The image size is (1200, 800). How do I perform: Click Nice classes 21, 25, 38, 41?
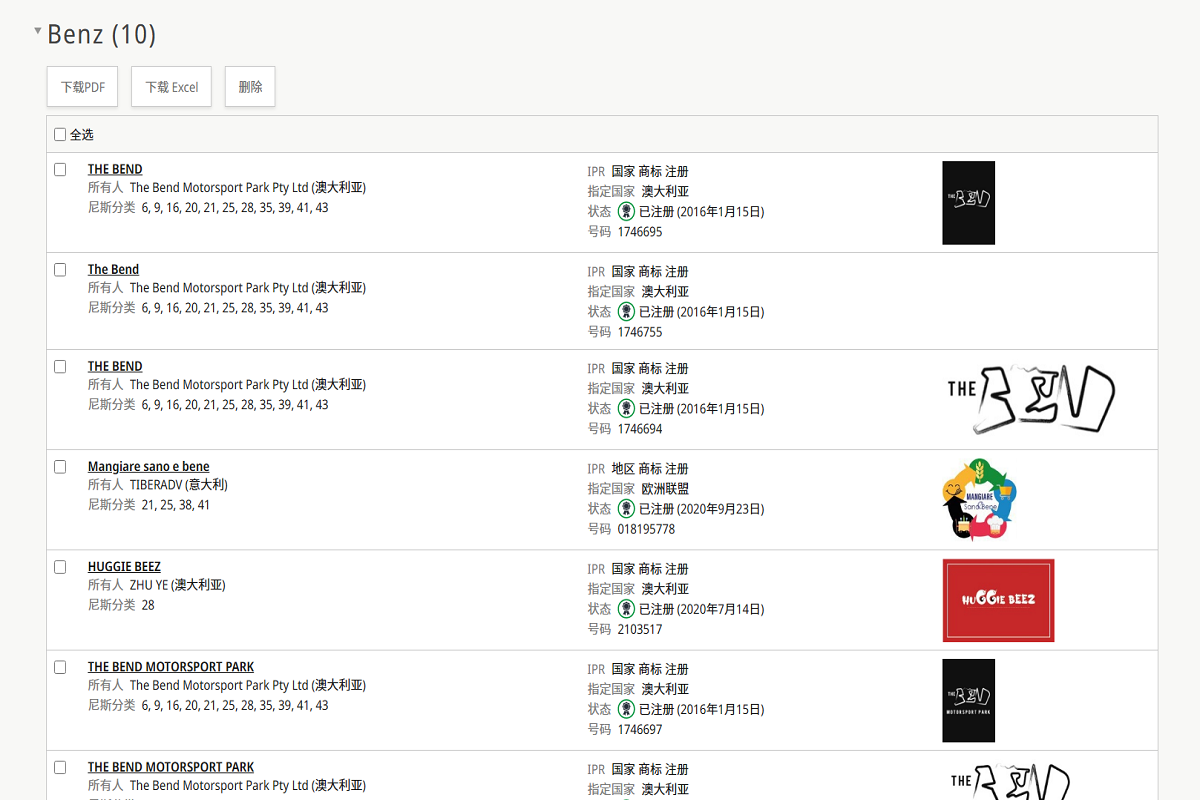[x=176, y=505]
